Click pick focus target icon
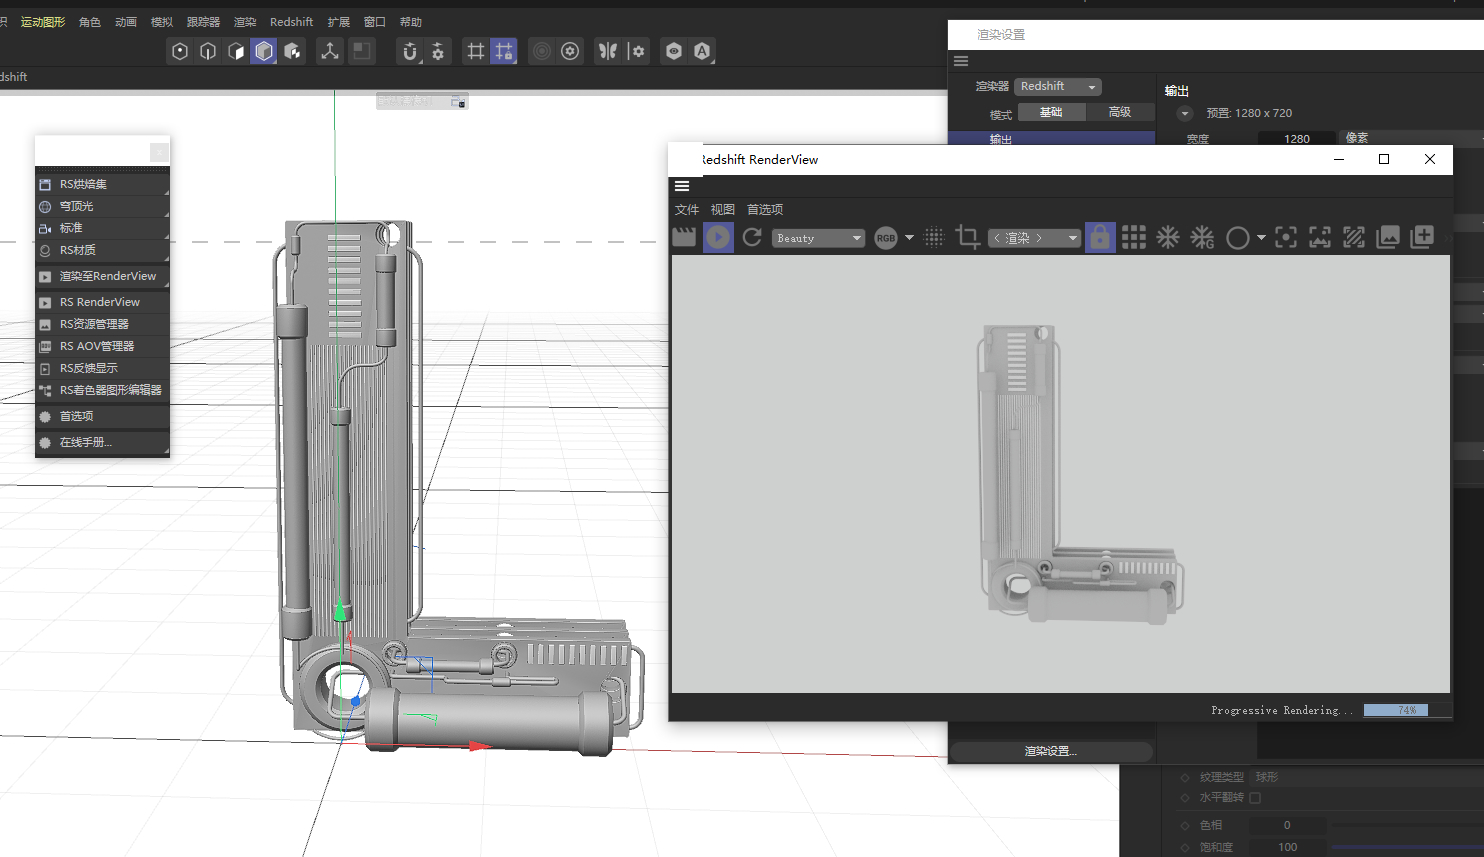1484x857 pixels. coord(1286,237)
